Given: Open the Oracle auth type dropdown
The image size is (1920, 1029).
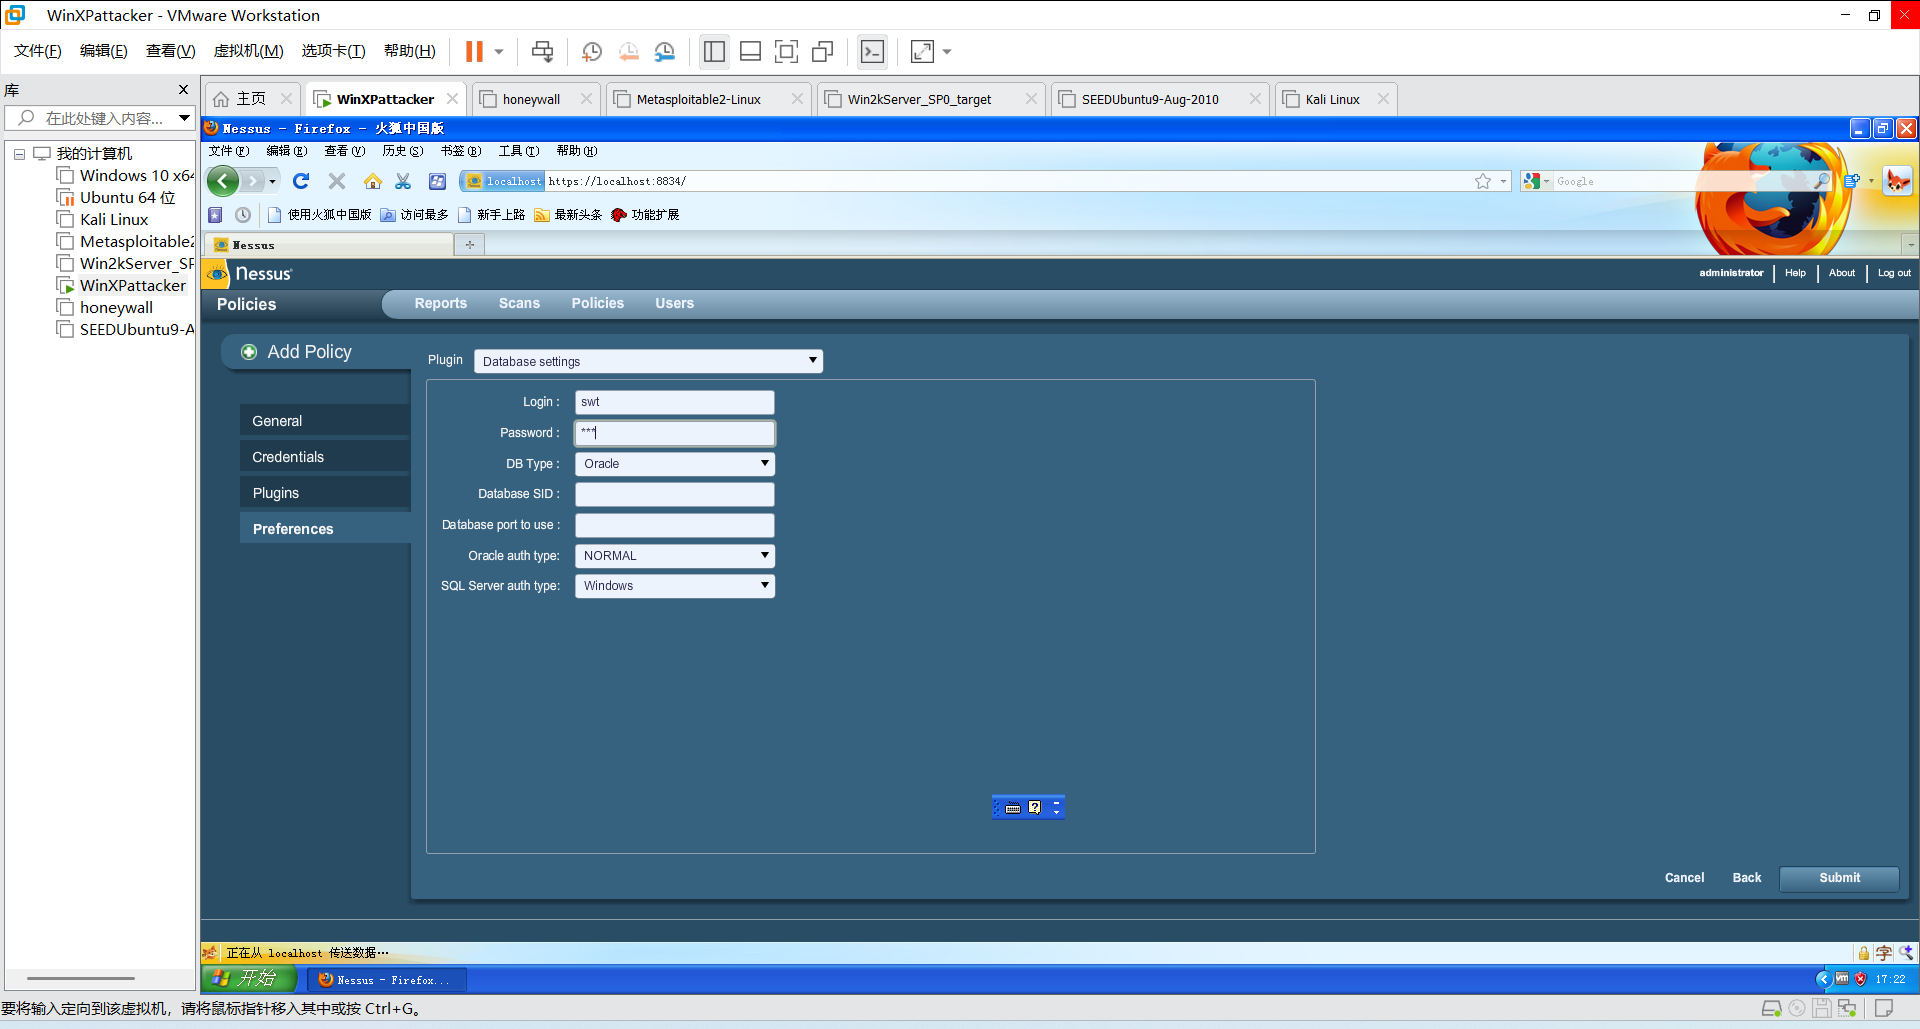Looking at the screenshot, I should coord(675,556).
